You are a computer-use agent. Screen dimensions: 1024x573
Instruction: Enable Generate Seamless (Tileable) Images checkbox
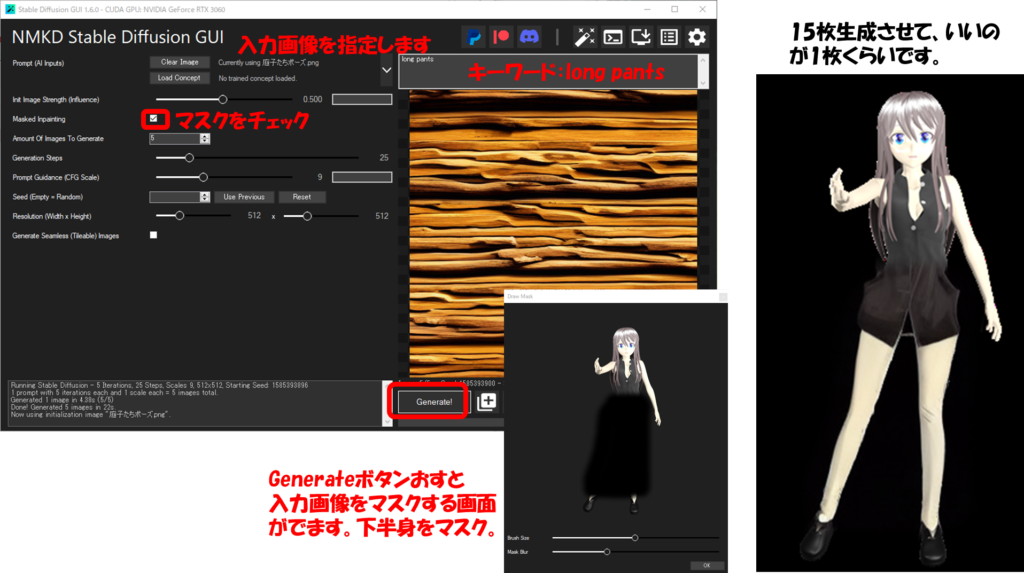pos(153,235)
